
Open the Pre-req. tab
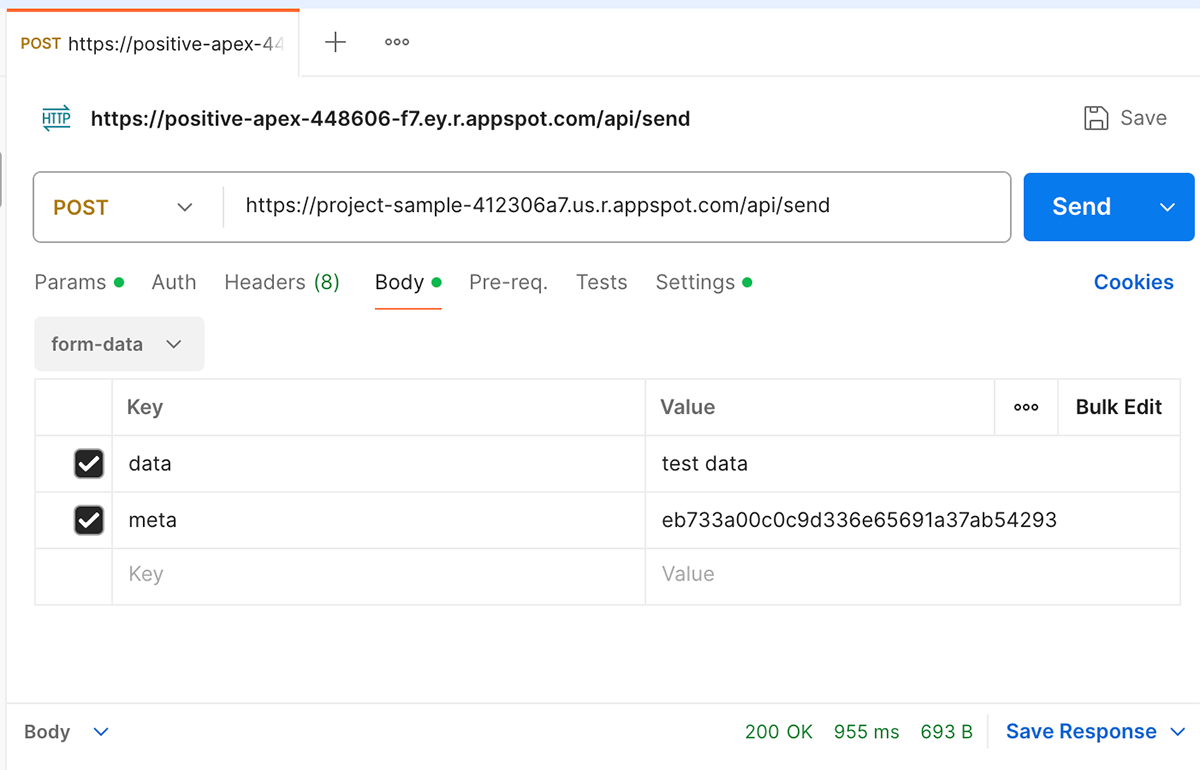click(508, 282)
